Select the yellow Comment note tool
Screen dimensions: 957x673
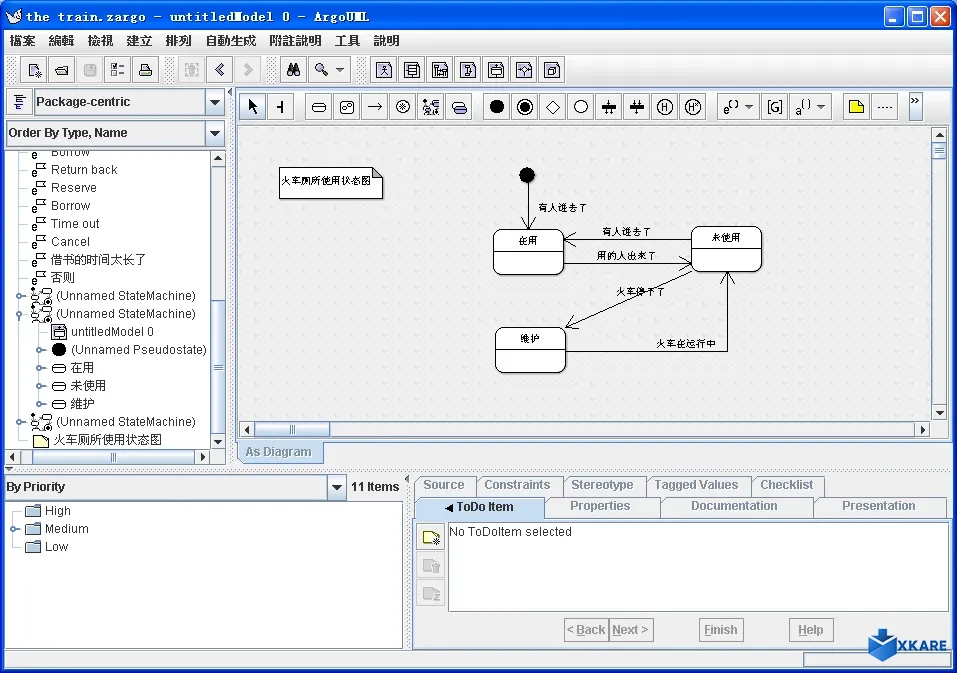(856, 107)
